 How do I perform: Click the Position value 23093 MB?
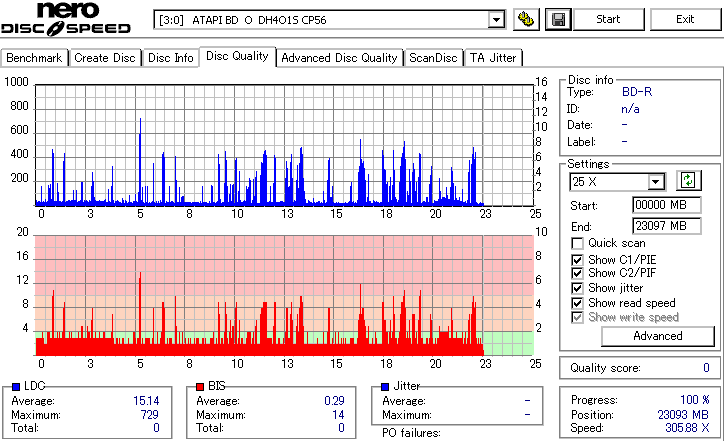(x=683, y=415)
